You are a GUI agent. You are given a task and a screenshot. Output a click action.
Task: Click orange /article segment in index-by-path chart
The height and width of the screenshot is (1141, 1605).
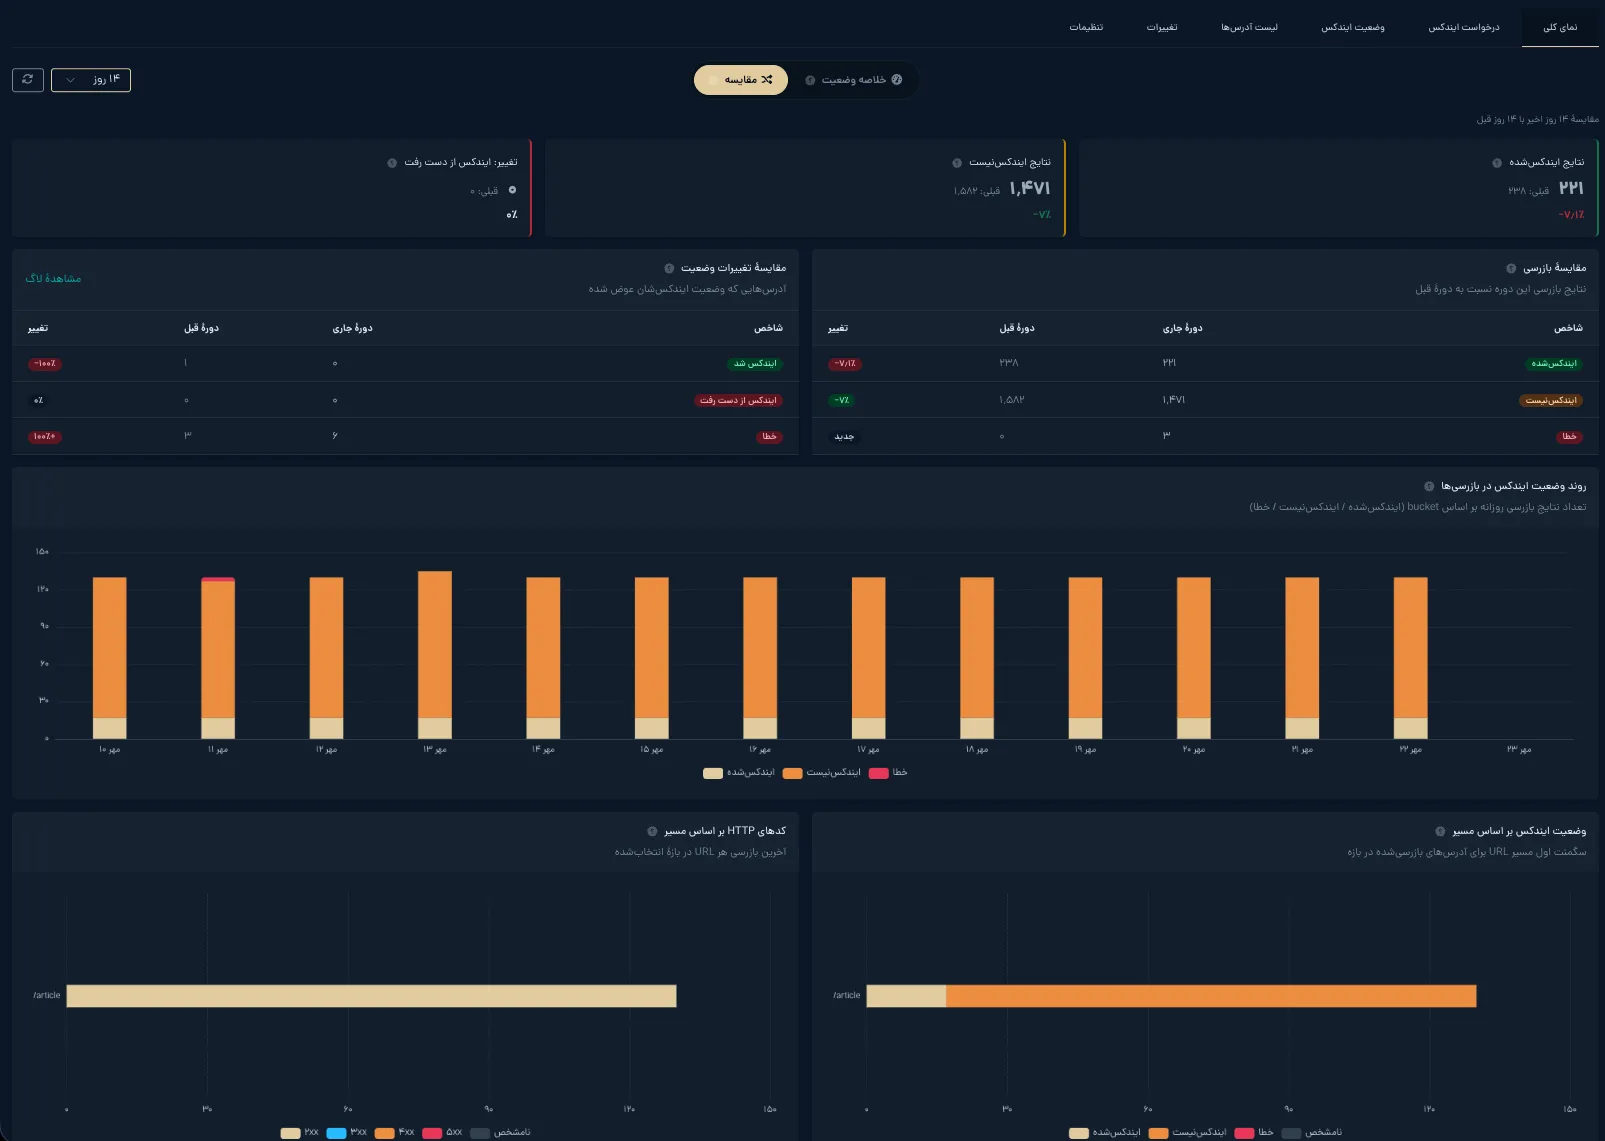(x=1211, y=996)
